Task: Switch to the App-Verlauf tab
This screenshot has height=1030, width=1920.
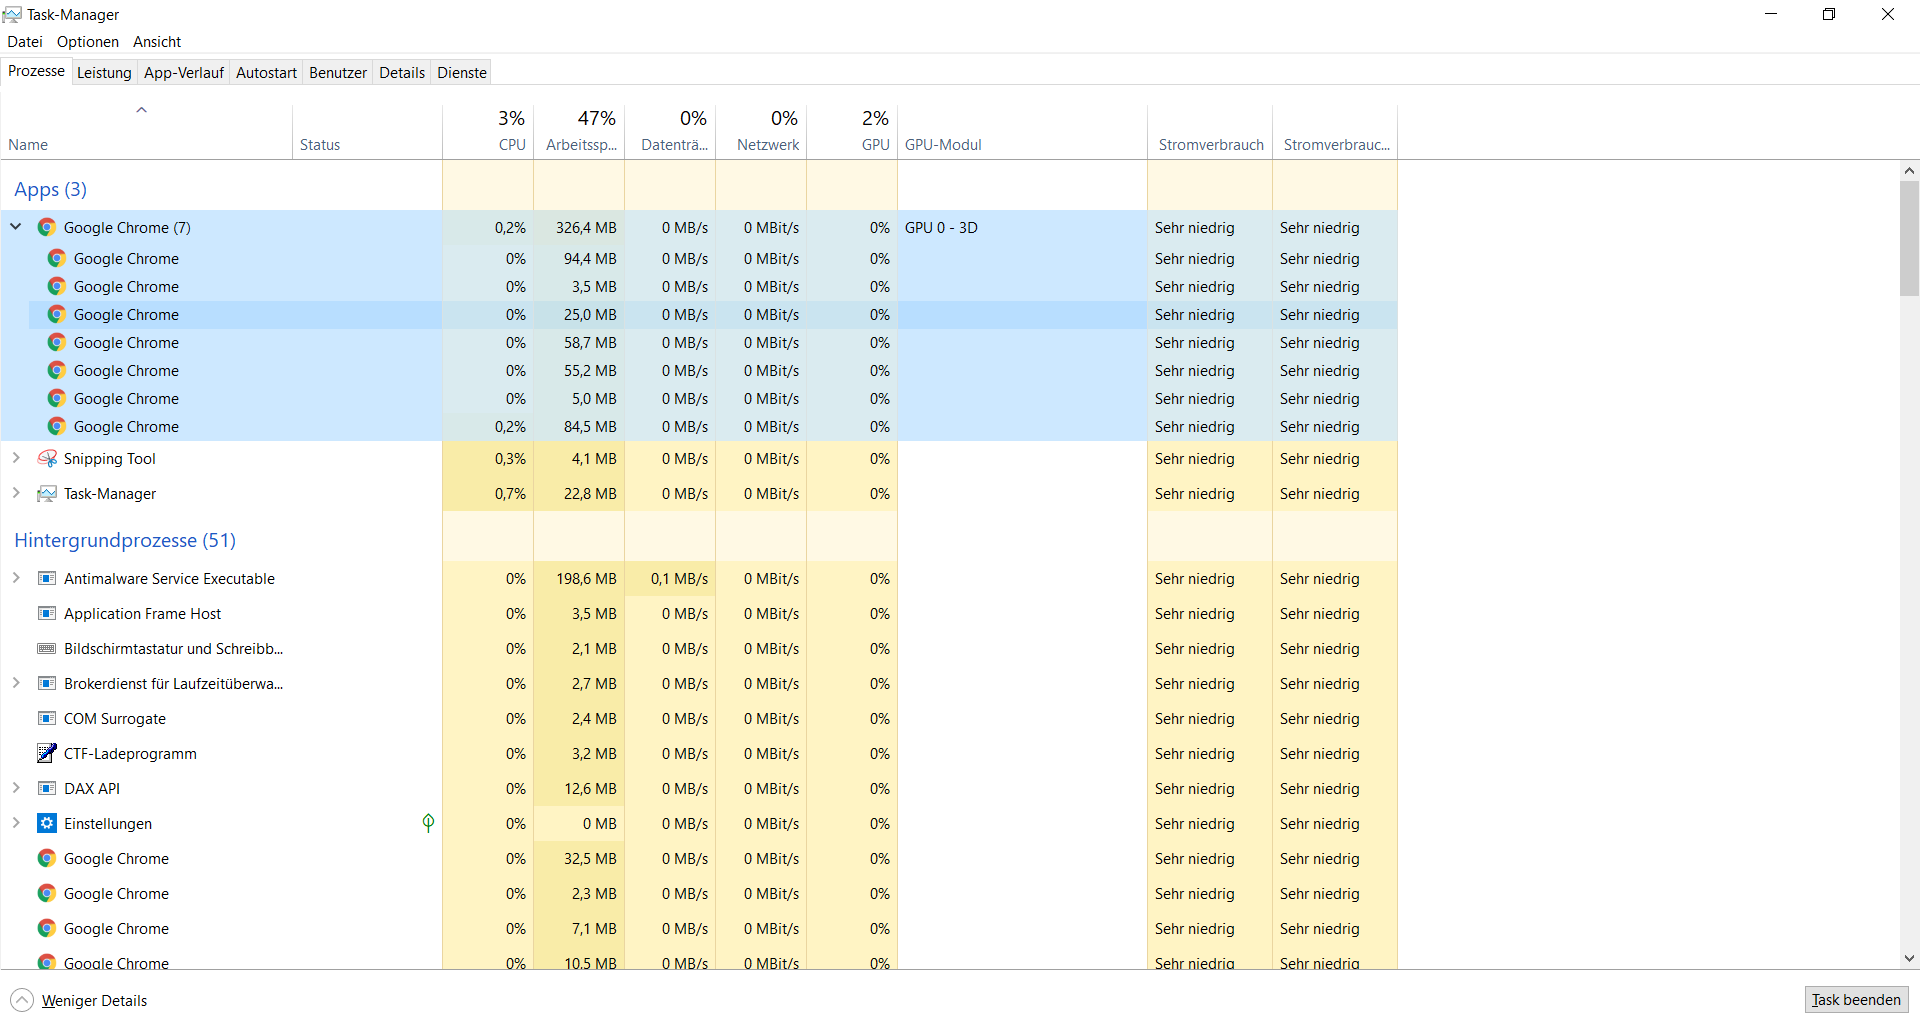Action: click(184, 72)
